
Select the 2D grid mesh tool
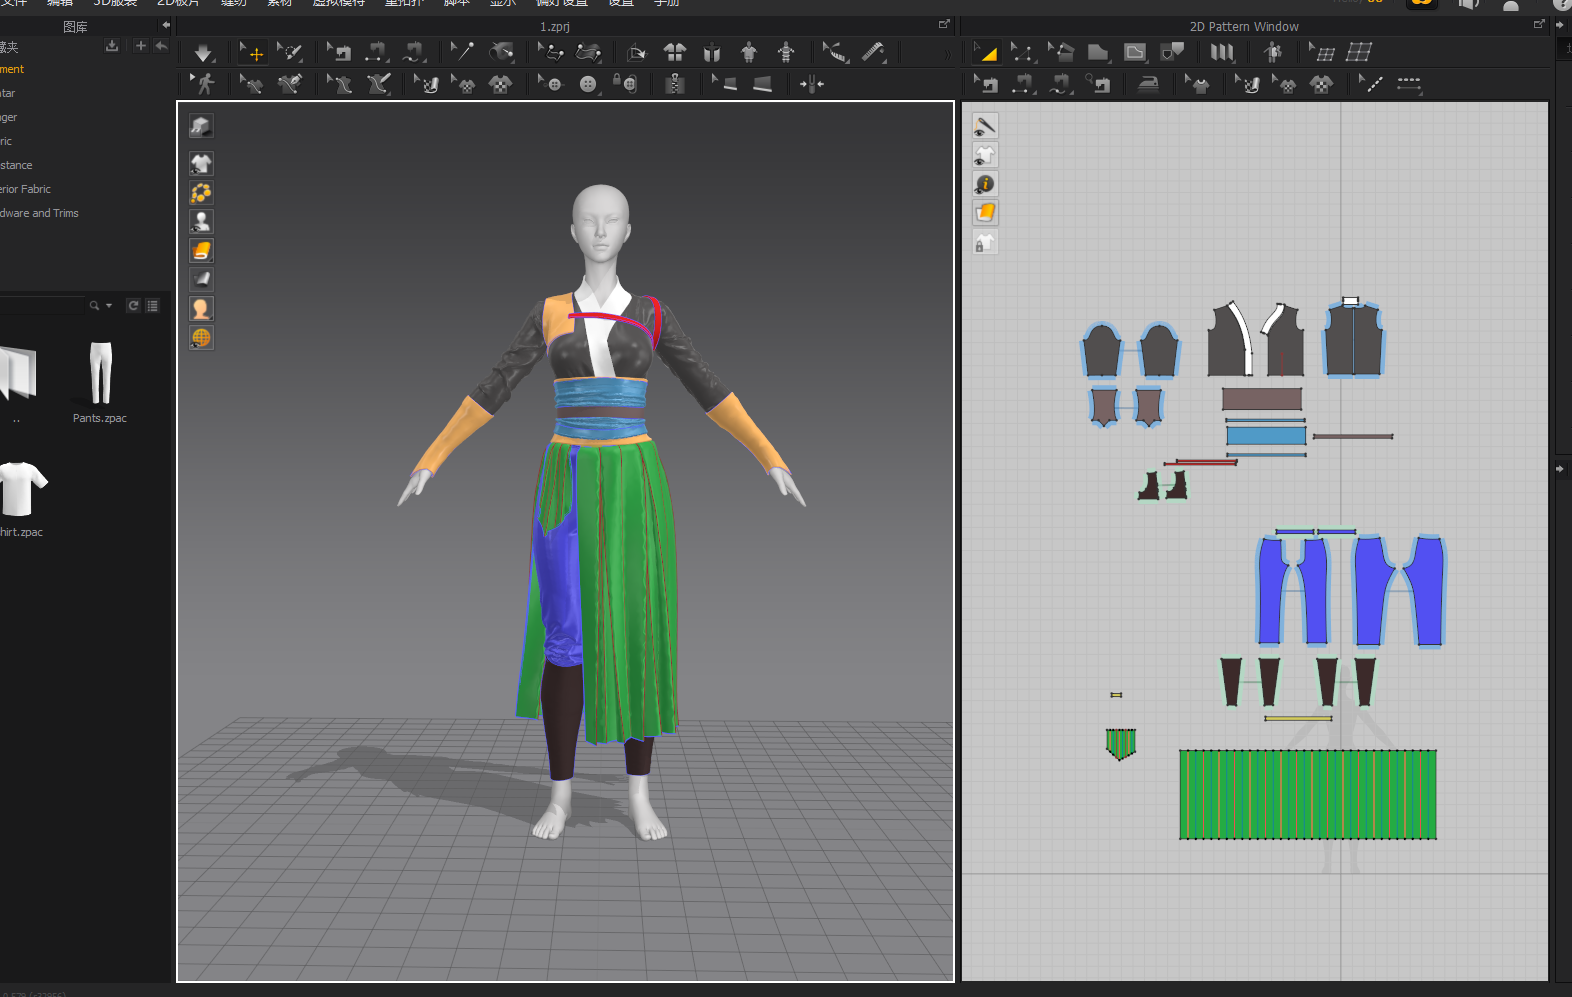click(x=1359, y=52)
